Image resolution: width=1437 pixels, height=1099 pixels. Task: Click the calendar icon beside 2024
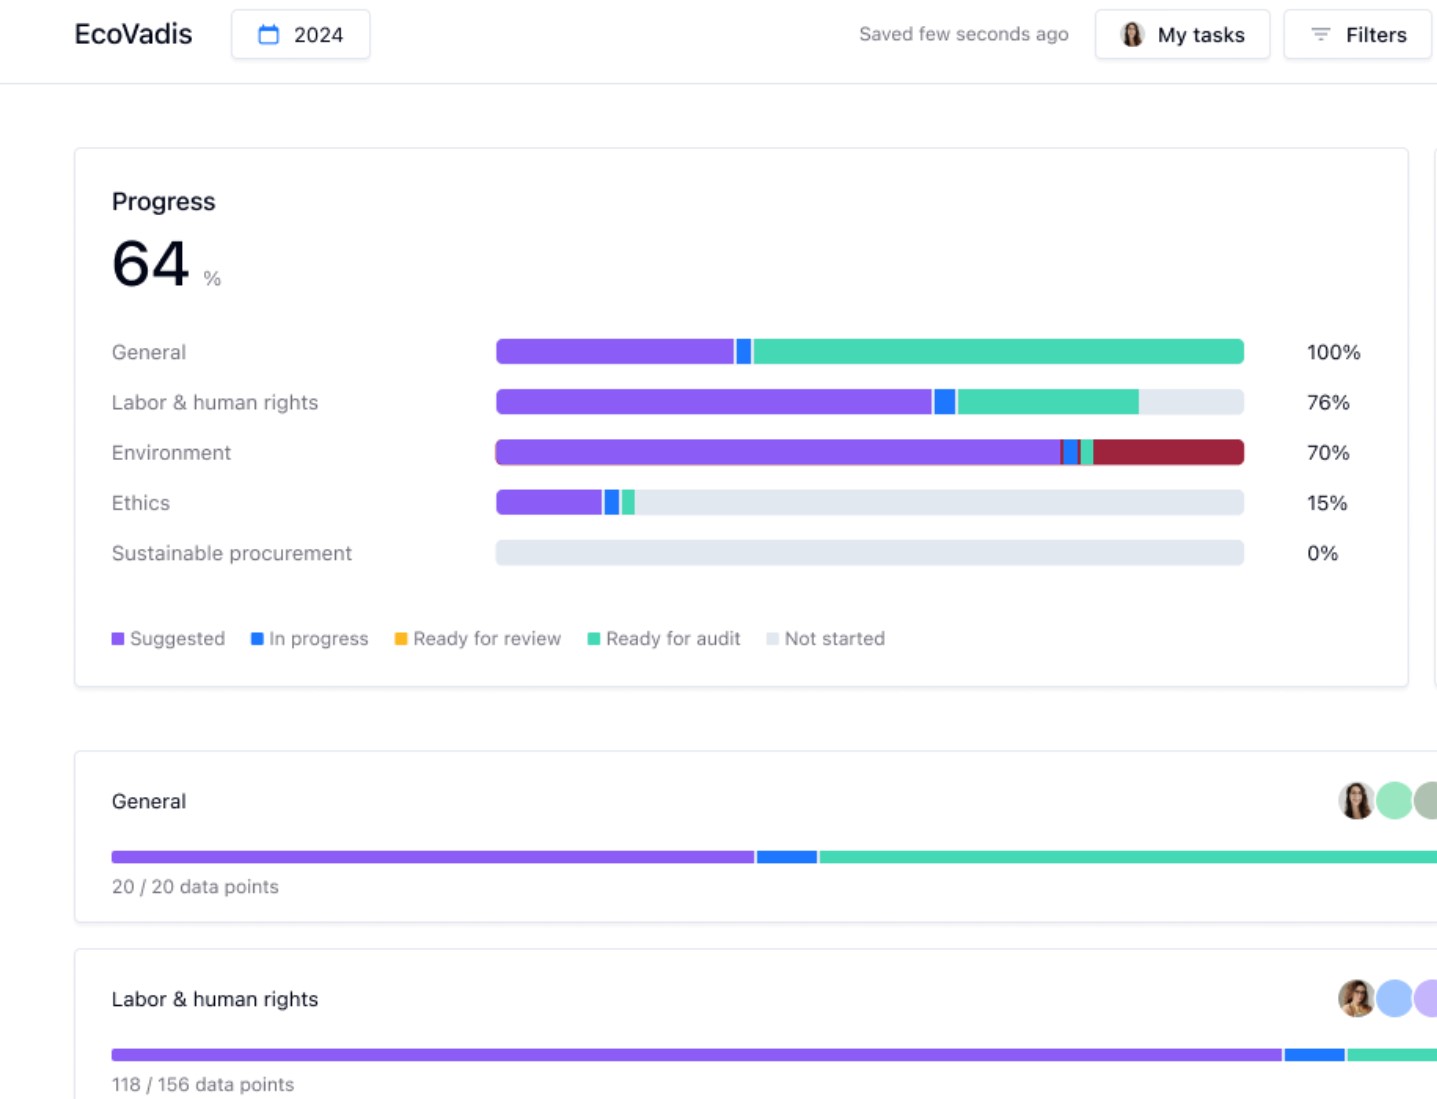[x=268, y=35]
